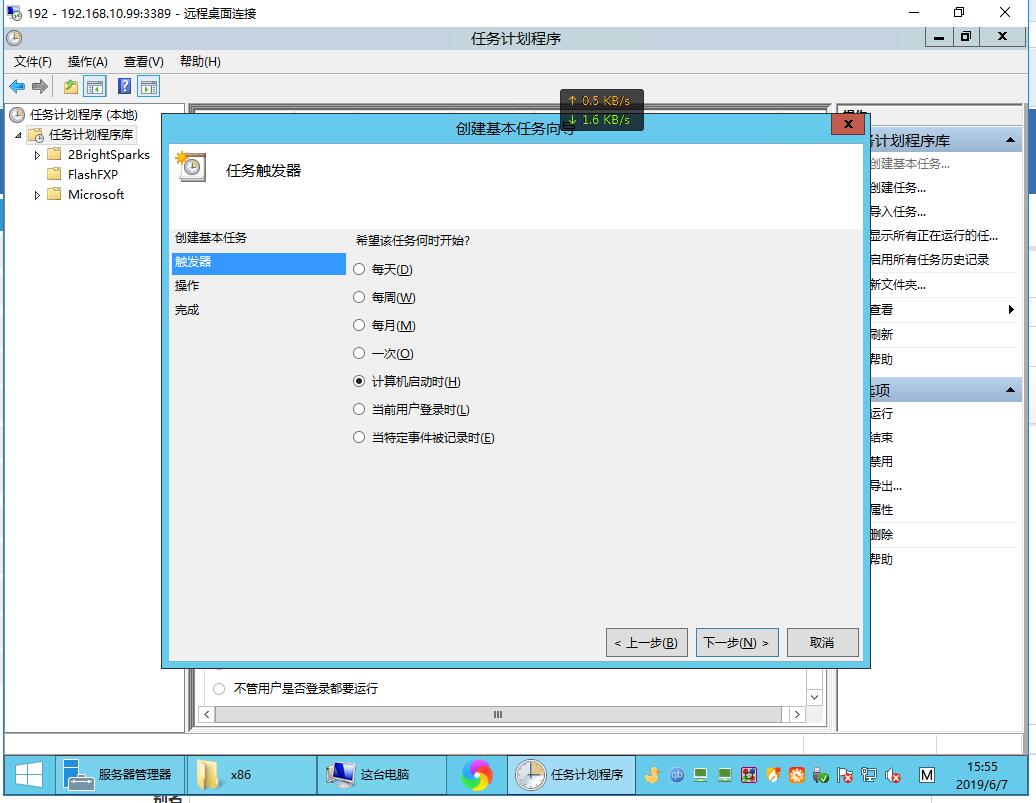Open the 操作(A) menu
This screenshot has height=803, width=1036.
(87, 62)
